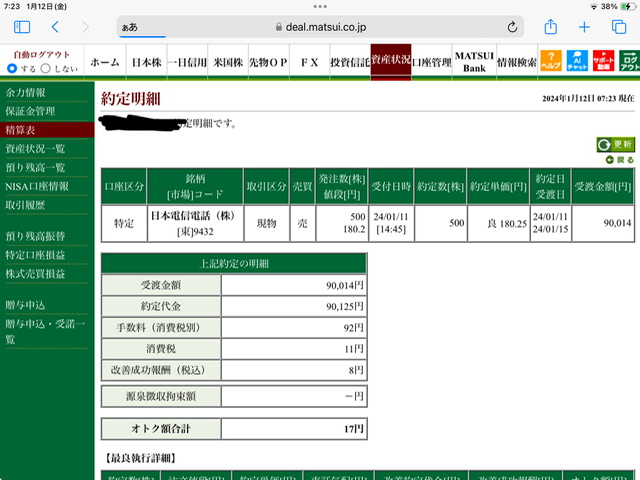Click the green ログアウト icon
Image resolution: width=640 pixels, height=480 pixels.
point(629,61)
